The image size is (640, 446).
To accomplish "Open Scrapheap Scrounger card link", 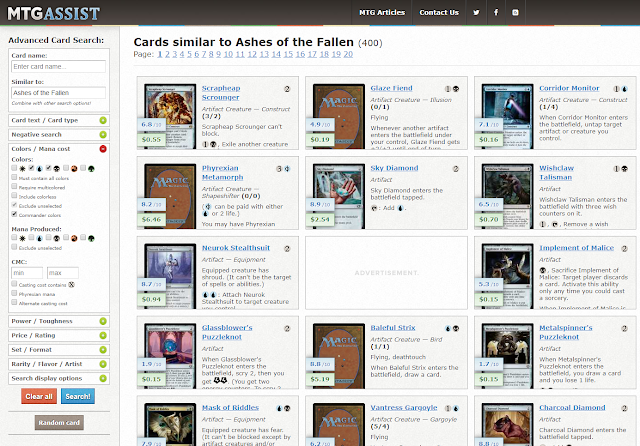I will click(x=221, y=93).
